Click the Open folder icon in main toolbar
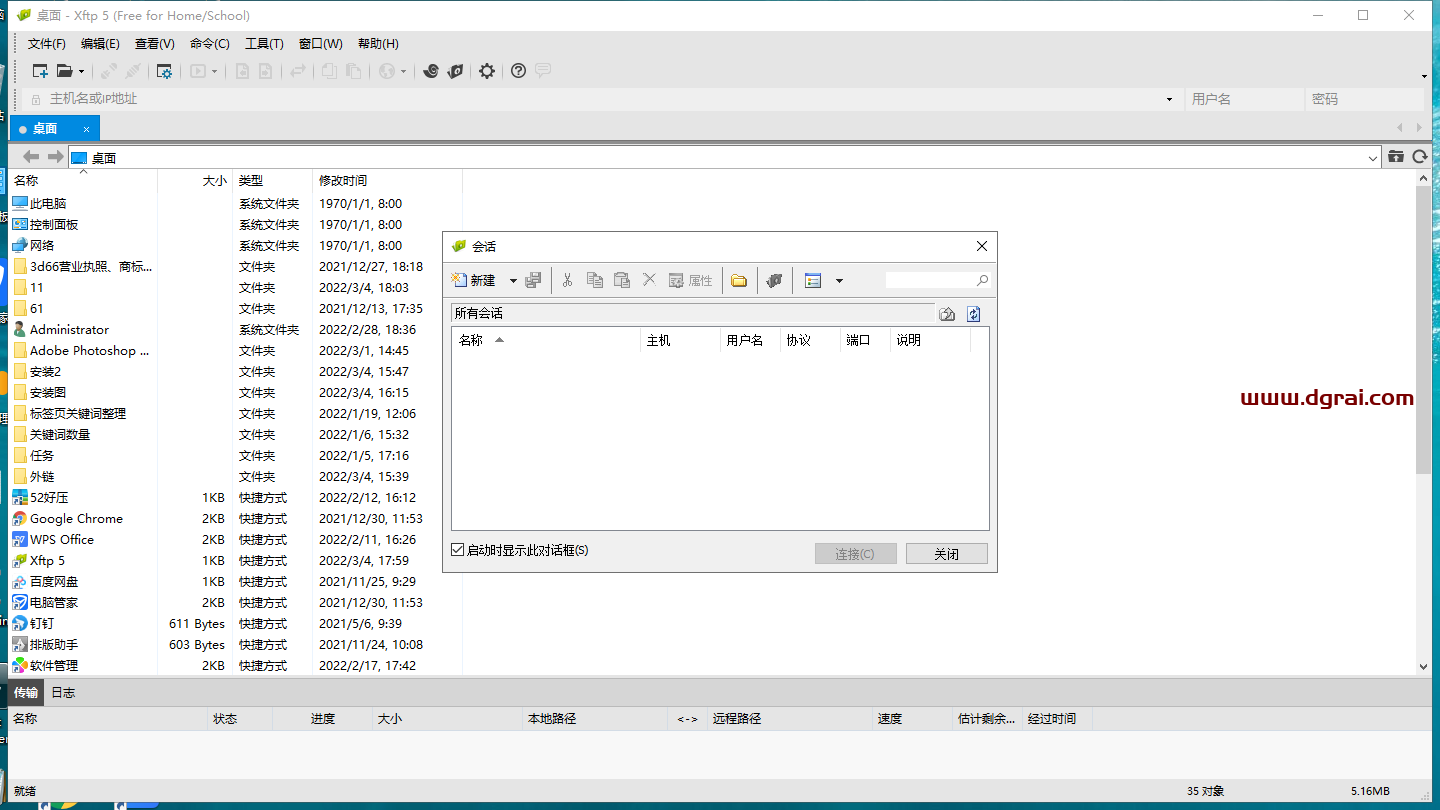This screenshot has width=1440, height=810. pyautogui.click(x=64, y=71)
